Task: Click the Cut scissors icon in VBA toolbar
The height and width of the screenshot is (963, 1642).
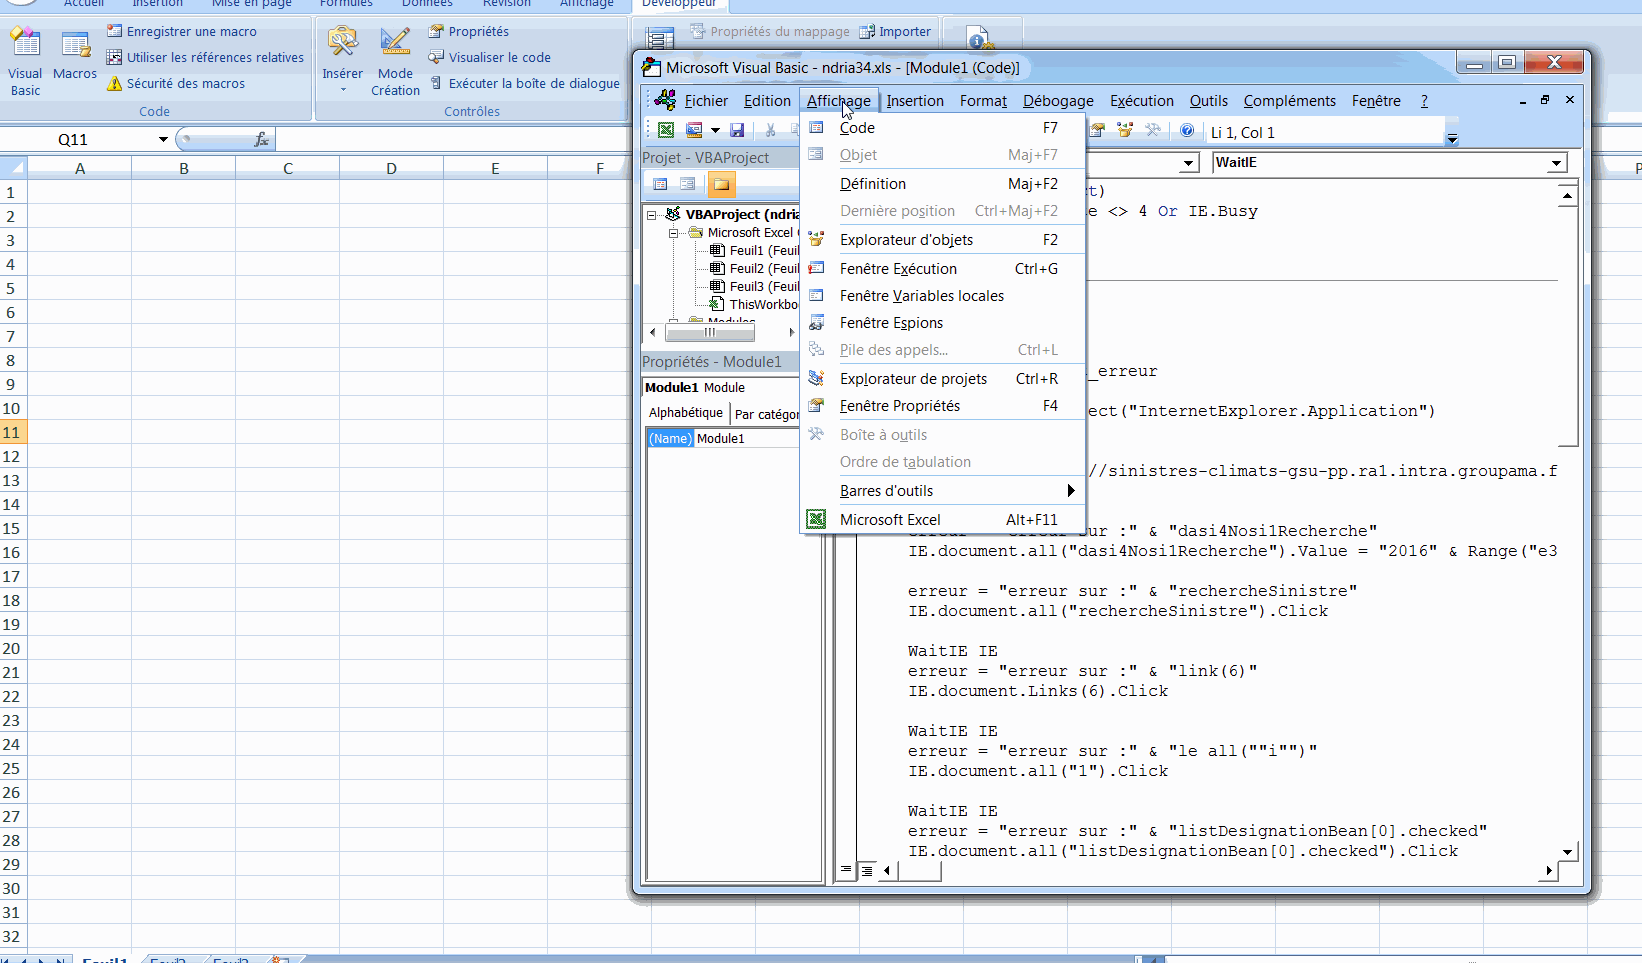Action: 770,130
